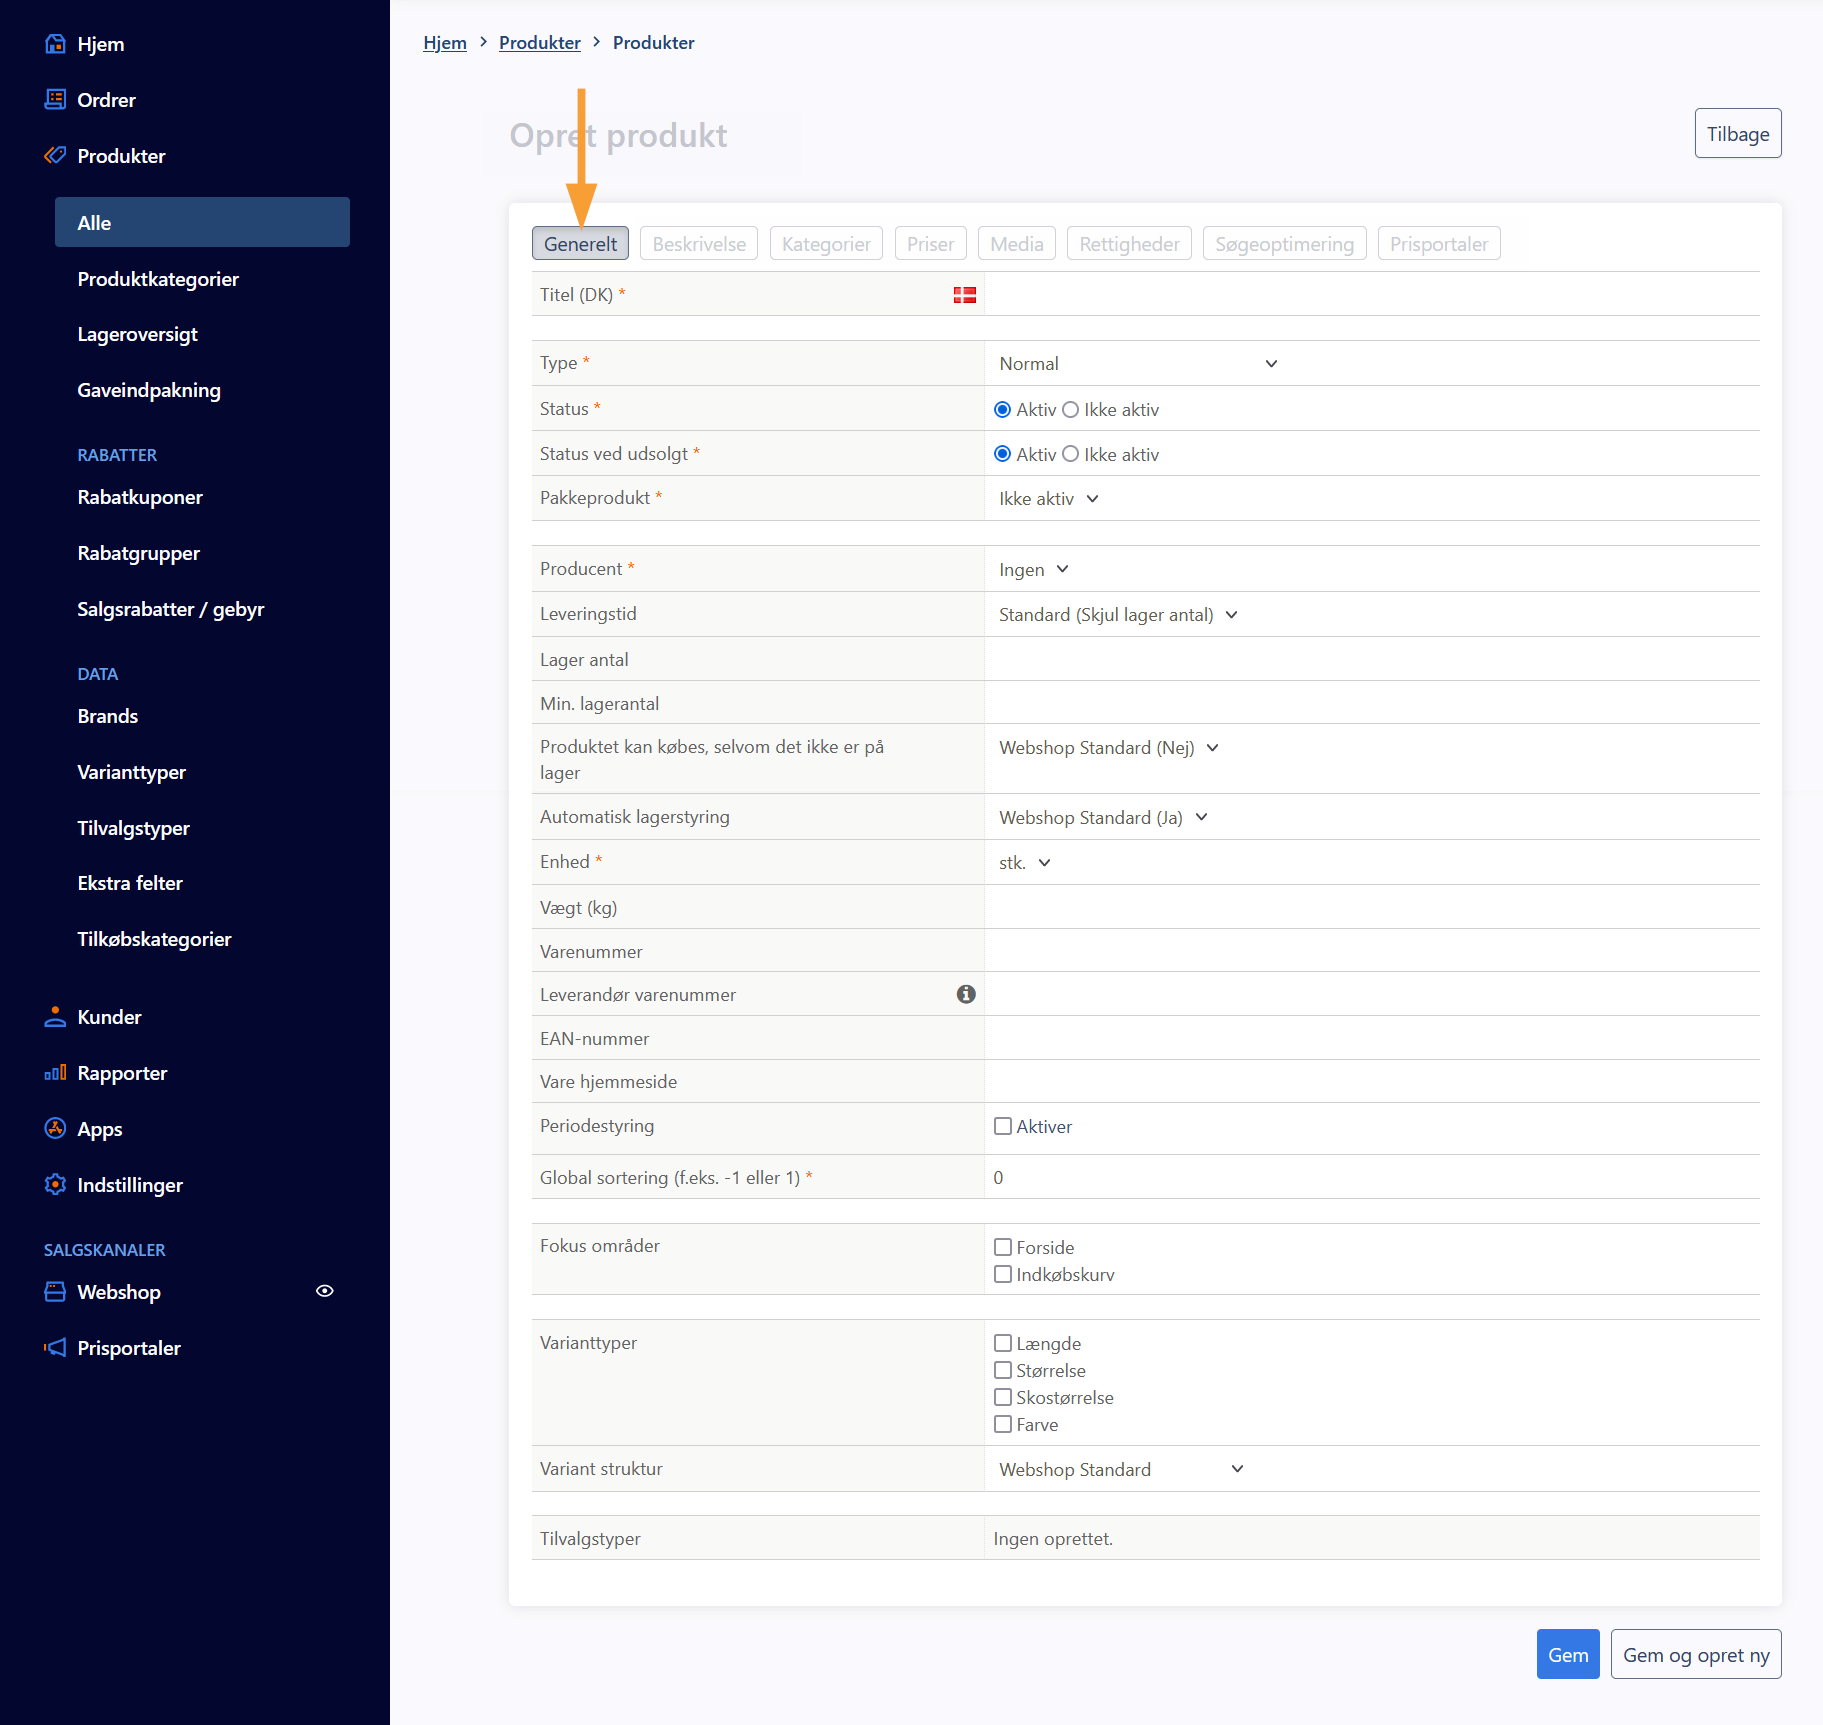Check the Længde variant type checkbox

pos(1002,1343)
